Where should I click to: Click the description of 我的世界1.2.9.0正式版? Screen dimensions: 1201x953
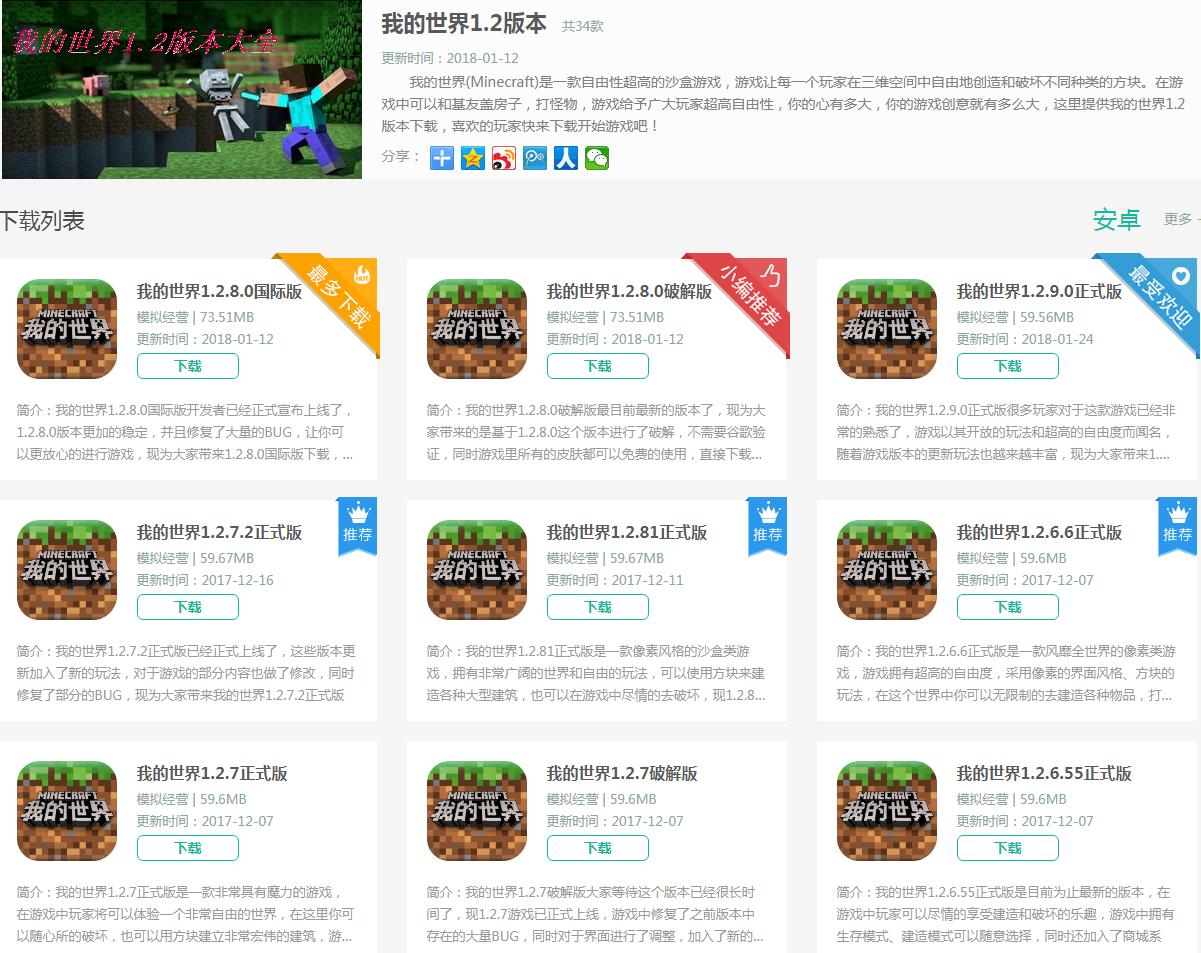tap(1006, 432)
